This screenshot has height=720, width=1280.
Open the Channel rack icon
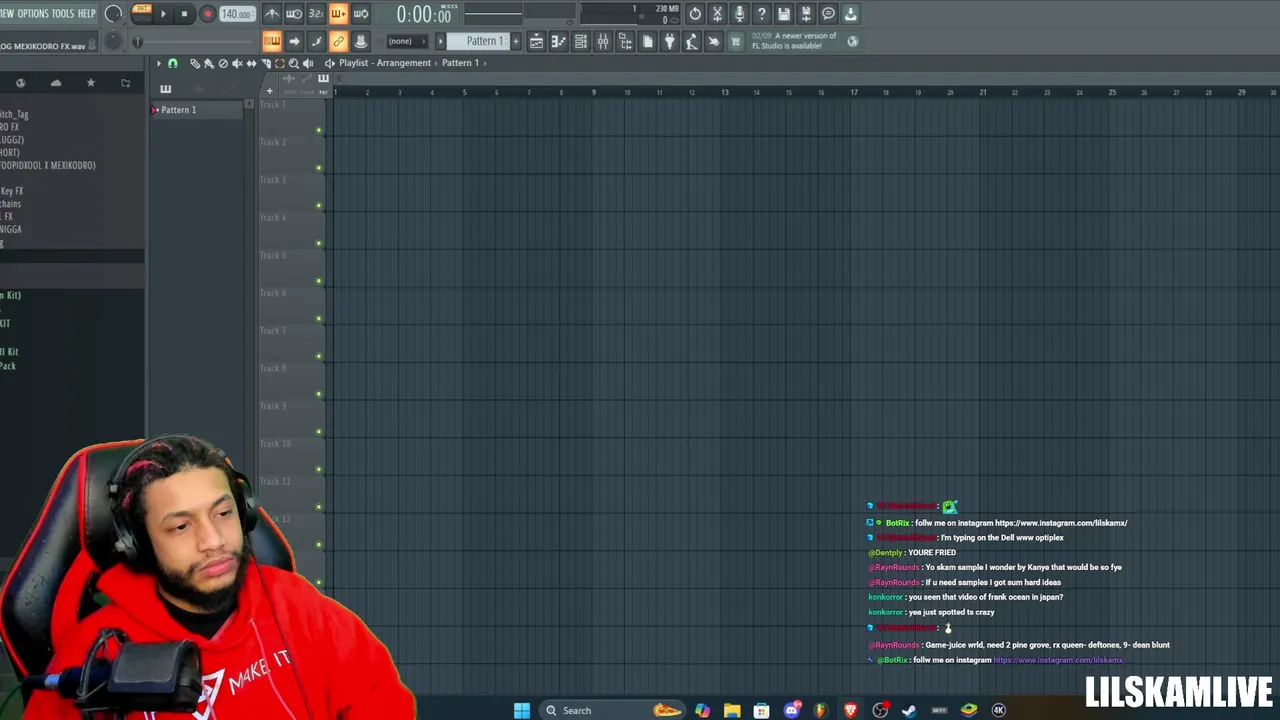(580, 41)
